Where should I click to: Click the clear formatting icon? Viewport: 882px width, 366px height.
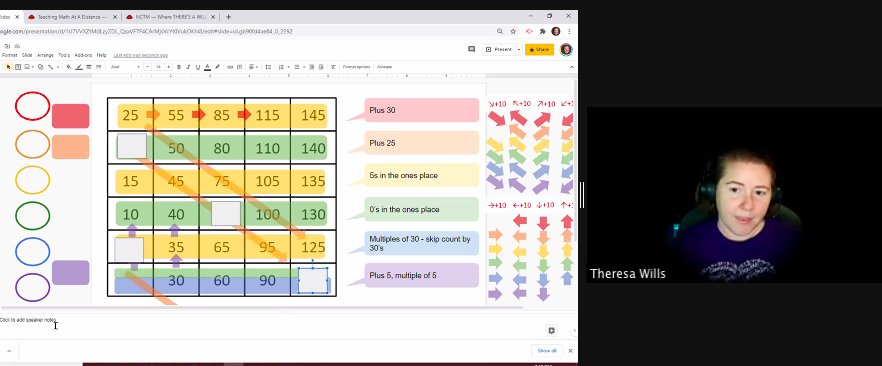pos(333,67)
